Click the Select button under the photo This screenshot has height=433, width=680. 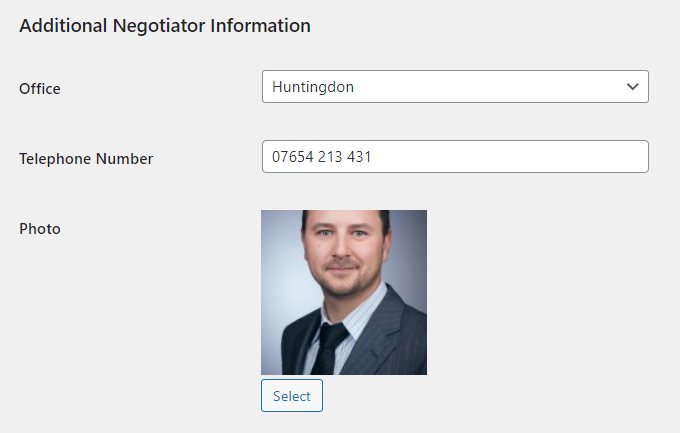click(x=292, y=396)
